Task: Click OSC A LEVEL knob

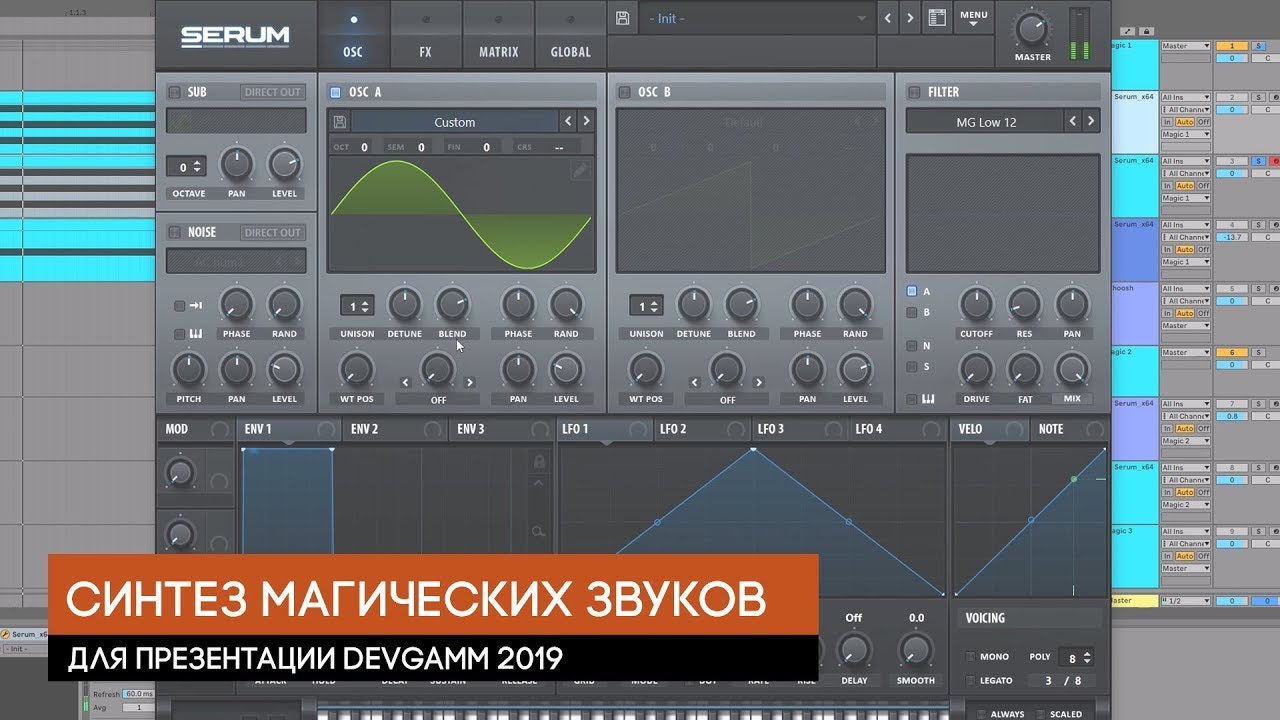Action: 566,369
